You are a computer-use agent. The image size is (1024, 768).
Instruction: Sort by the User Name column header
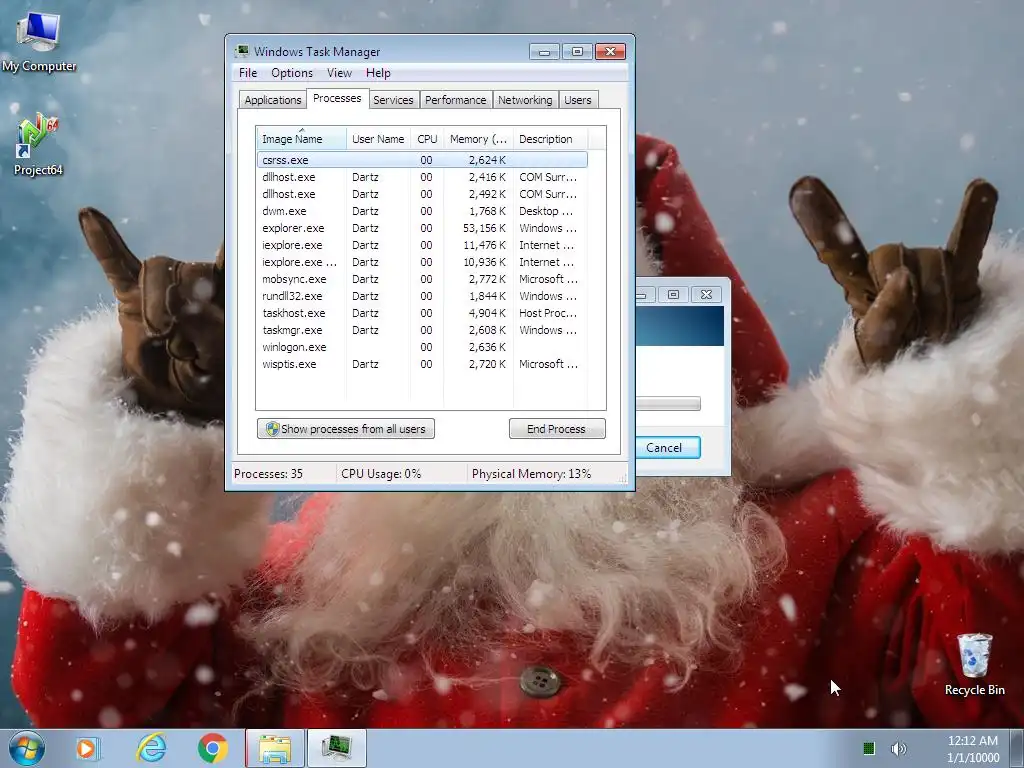click(x=378, y=138)
